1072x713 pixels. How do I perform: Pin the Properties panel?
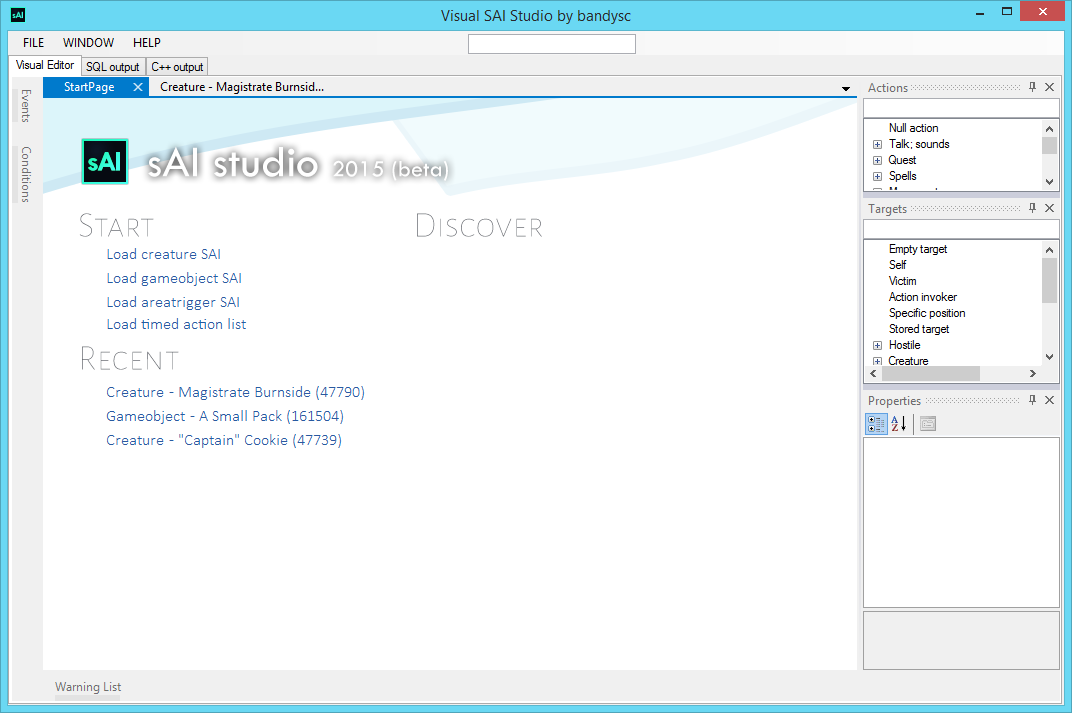pyautogui.click(x=1032, y=400)
